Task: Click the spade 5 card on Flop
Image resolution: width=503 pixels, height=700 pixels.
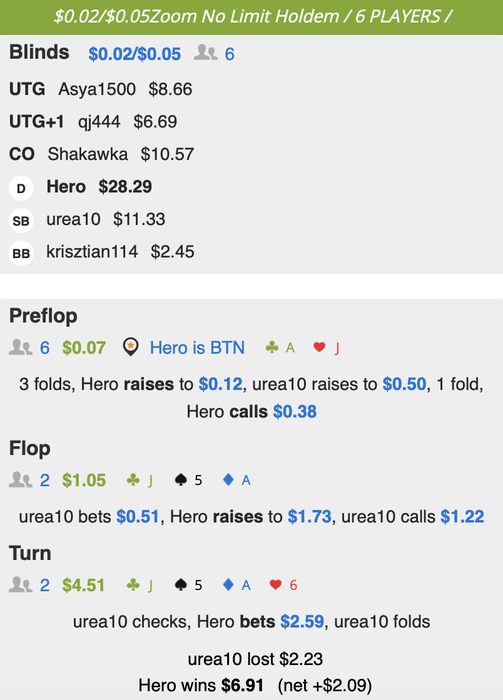Action: click(188, 480)
